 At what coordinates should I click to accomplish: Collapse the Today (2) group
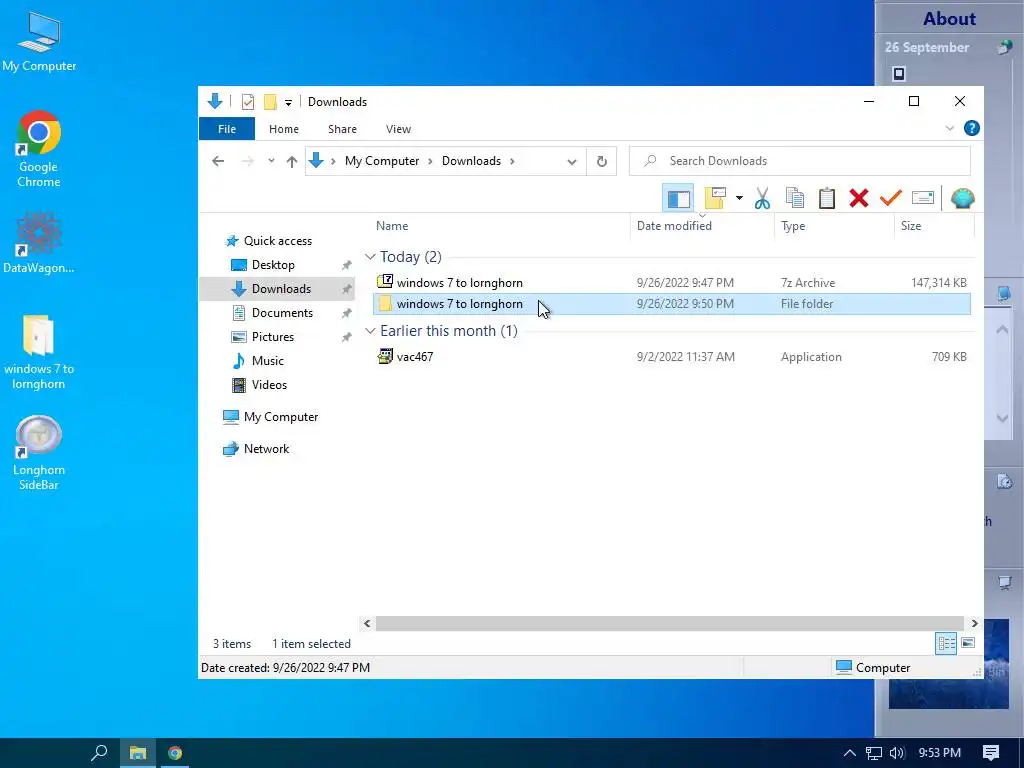pos(370,257)
